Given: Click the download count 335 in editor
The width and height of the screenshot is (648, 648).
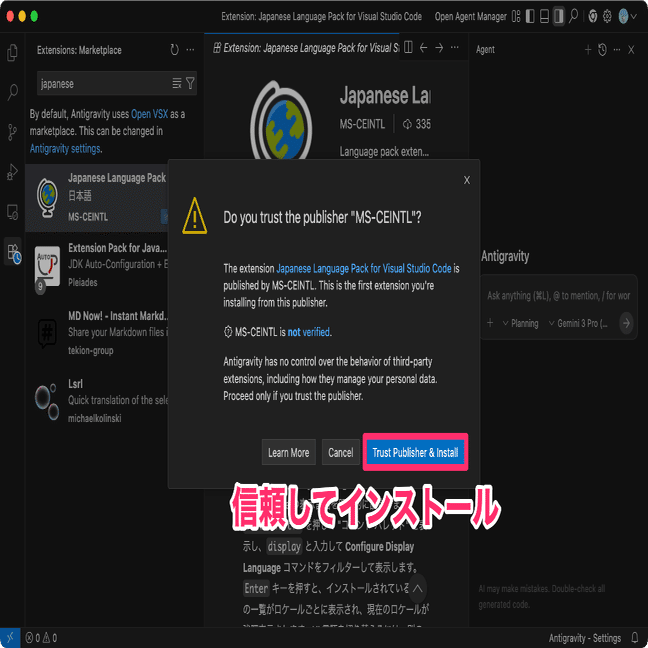Looking at the screenshot, I should tap(417, 124).
